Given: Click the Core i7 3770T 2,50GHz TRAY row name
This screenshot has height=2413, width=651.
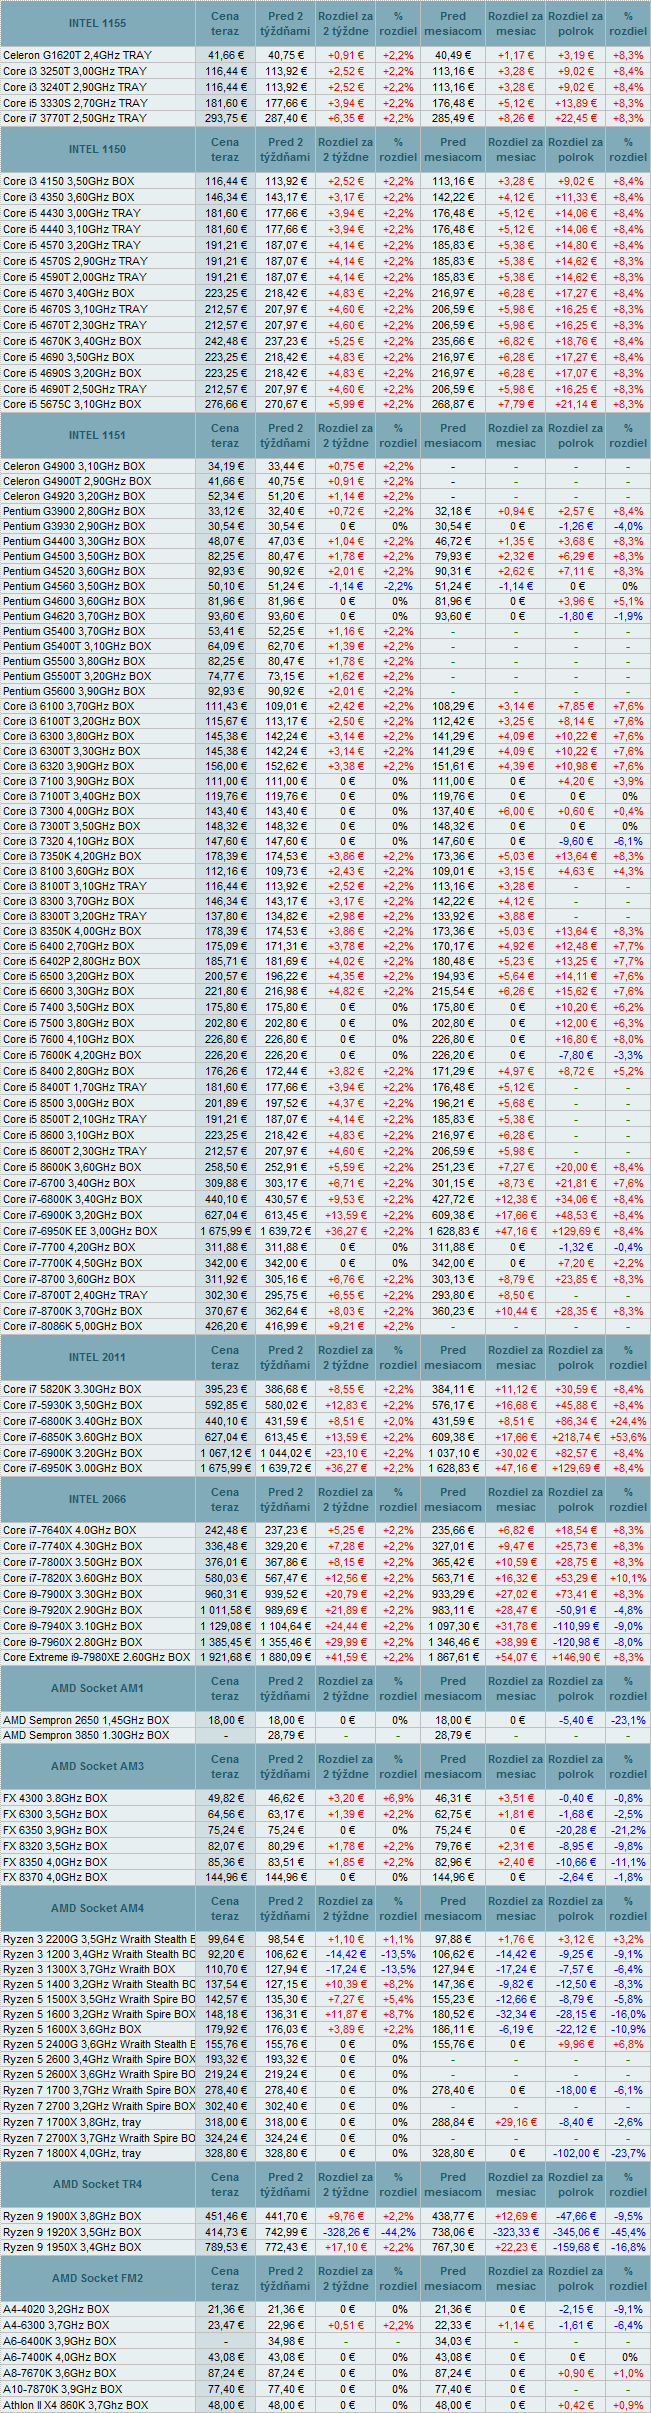Looking at the screenshot, I should 74,118.
